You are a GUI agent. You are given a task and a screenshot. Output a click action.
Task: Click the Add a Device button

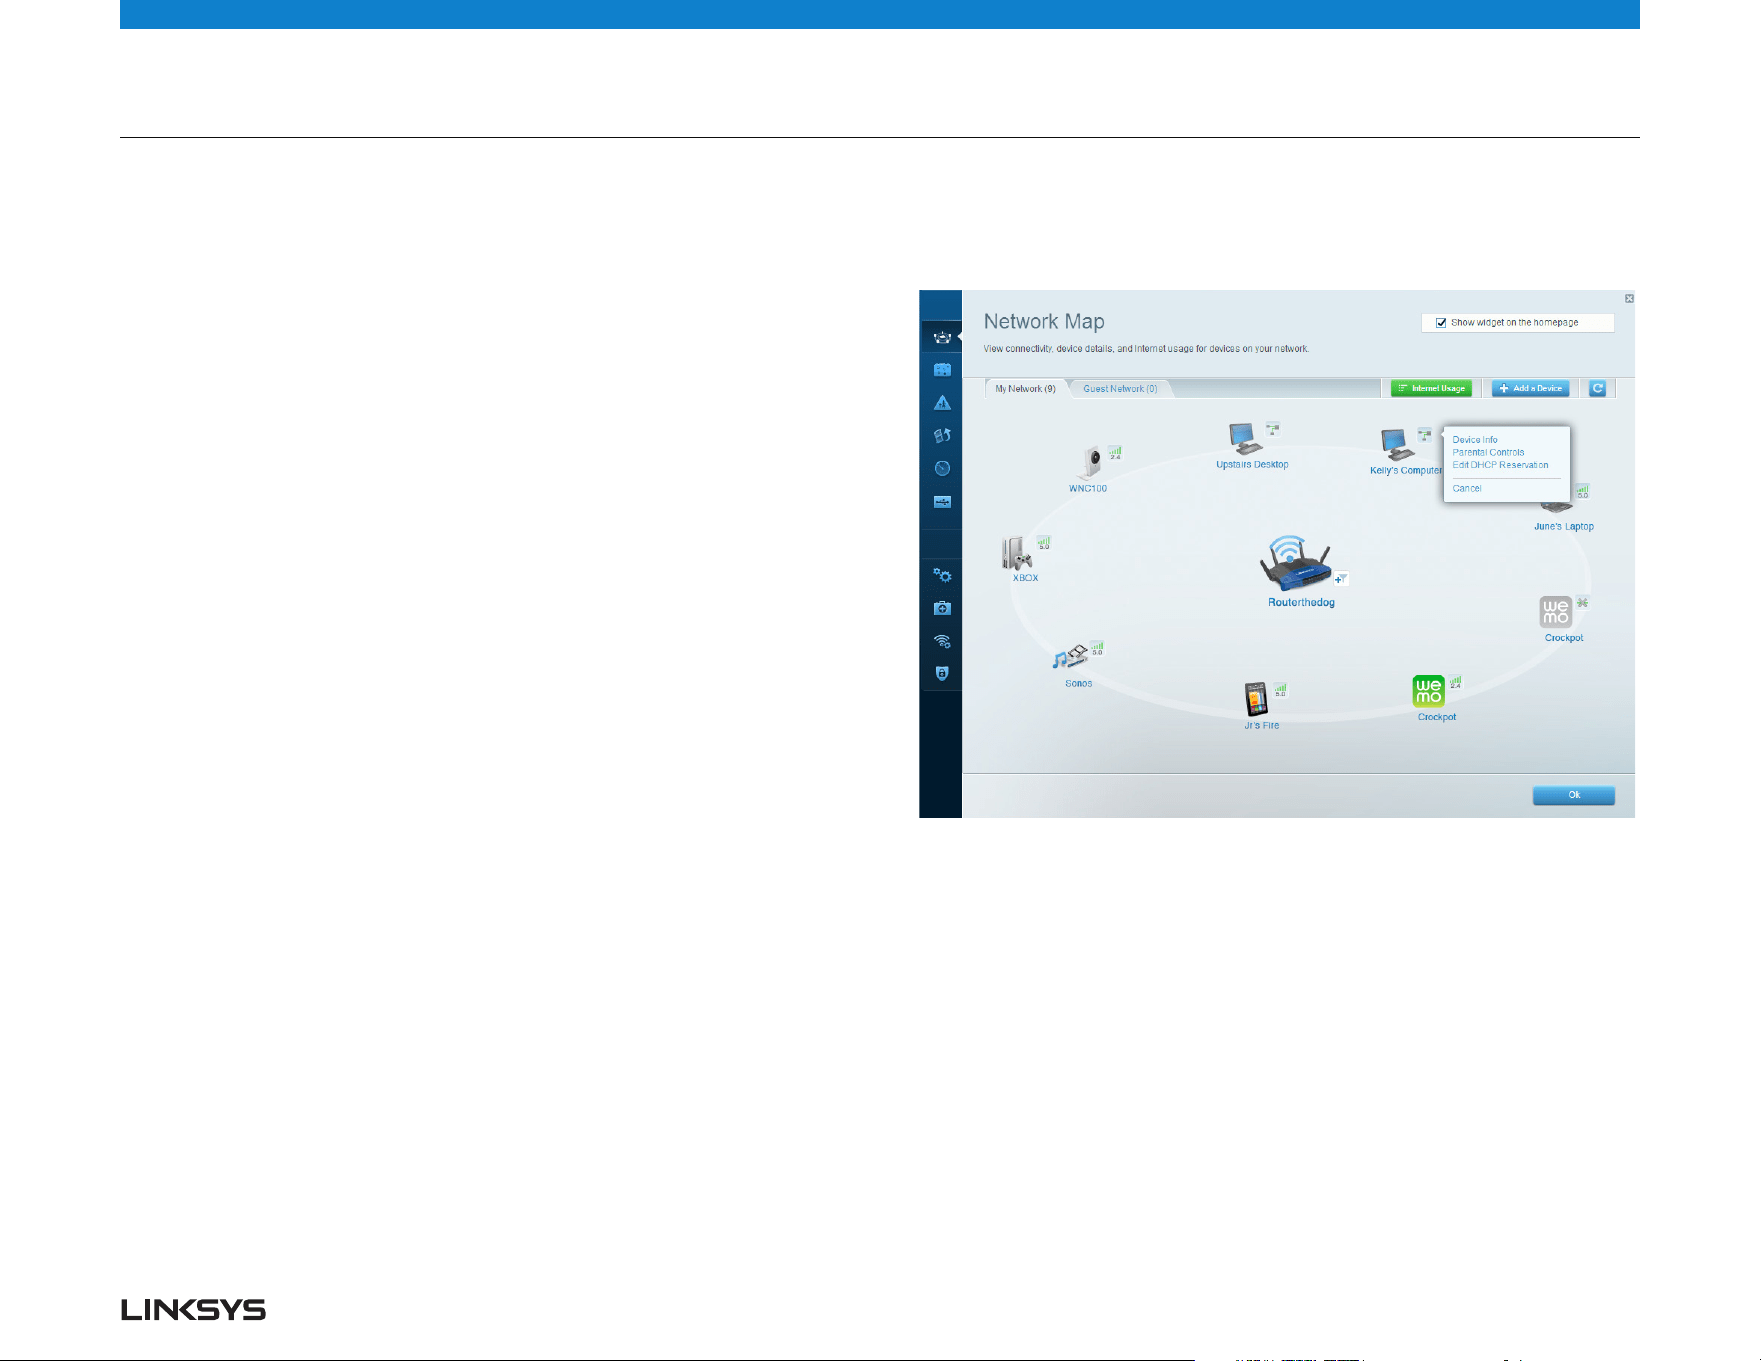pyautogui.click(x=1530, y=388)
